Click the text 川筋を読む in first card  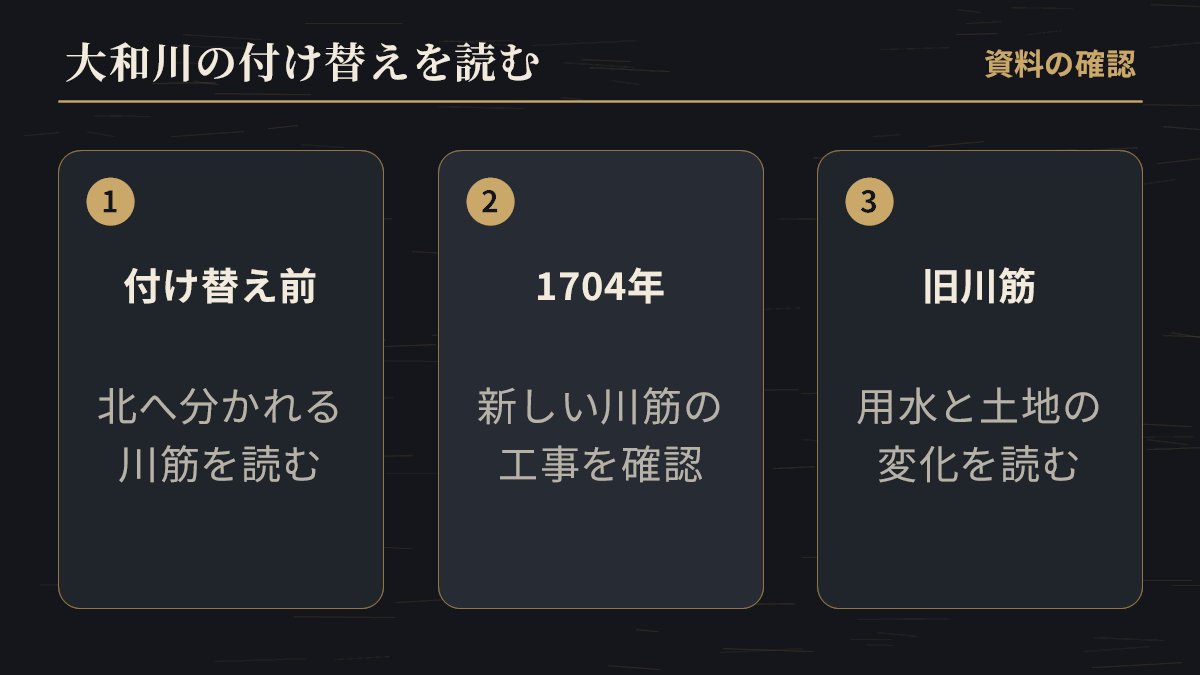(x=220, y=466)
